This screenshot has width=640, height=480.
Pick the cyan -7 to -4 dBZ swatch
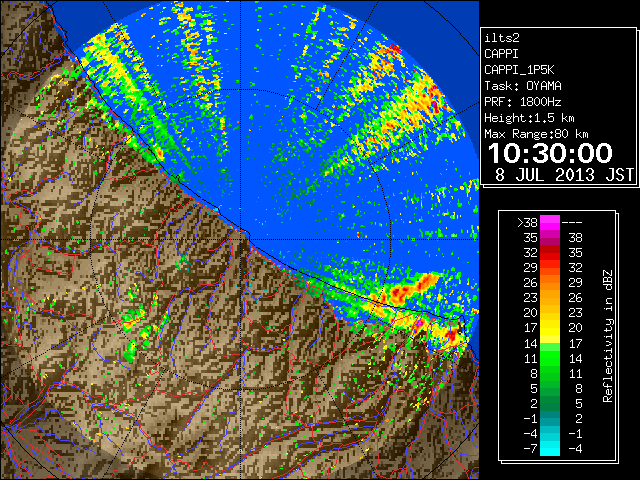(x=550, y=448)
